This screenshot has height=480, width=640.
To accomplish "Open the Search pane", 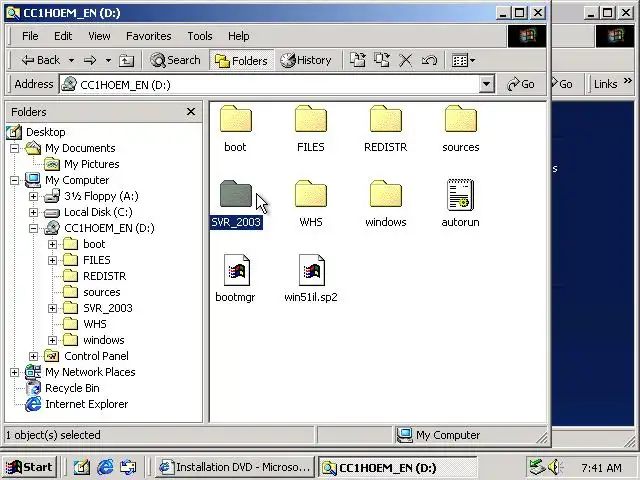I will (x=175, y=60).
